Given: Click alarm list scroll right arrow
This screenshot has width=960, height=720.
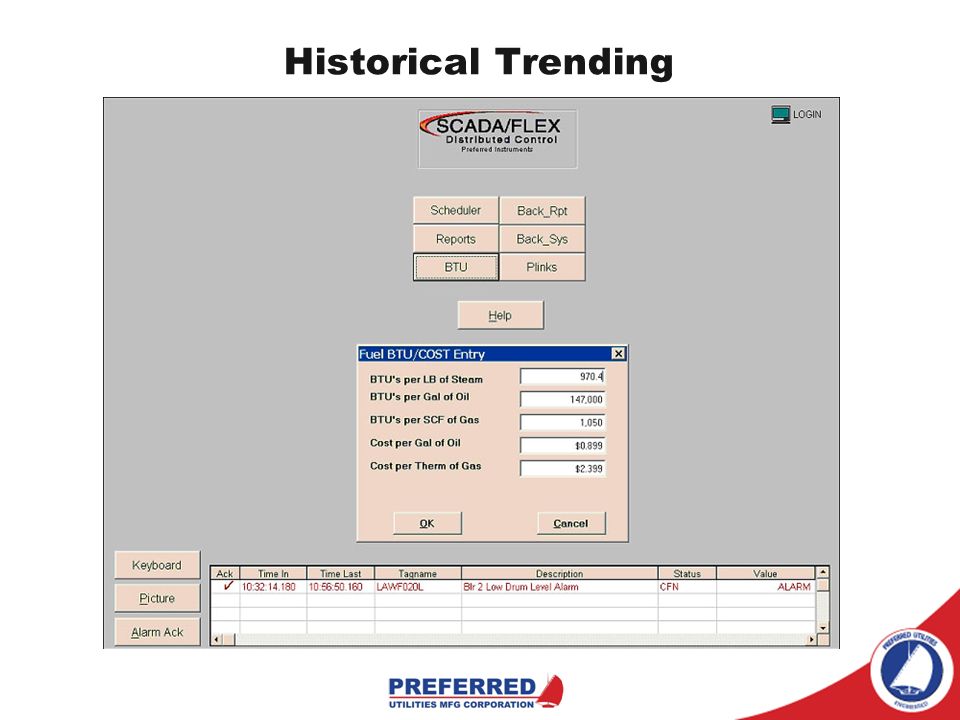Looking at the screenshot, I should 811,640.
